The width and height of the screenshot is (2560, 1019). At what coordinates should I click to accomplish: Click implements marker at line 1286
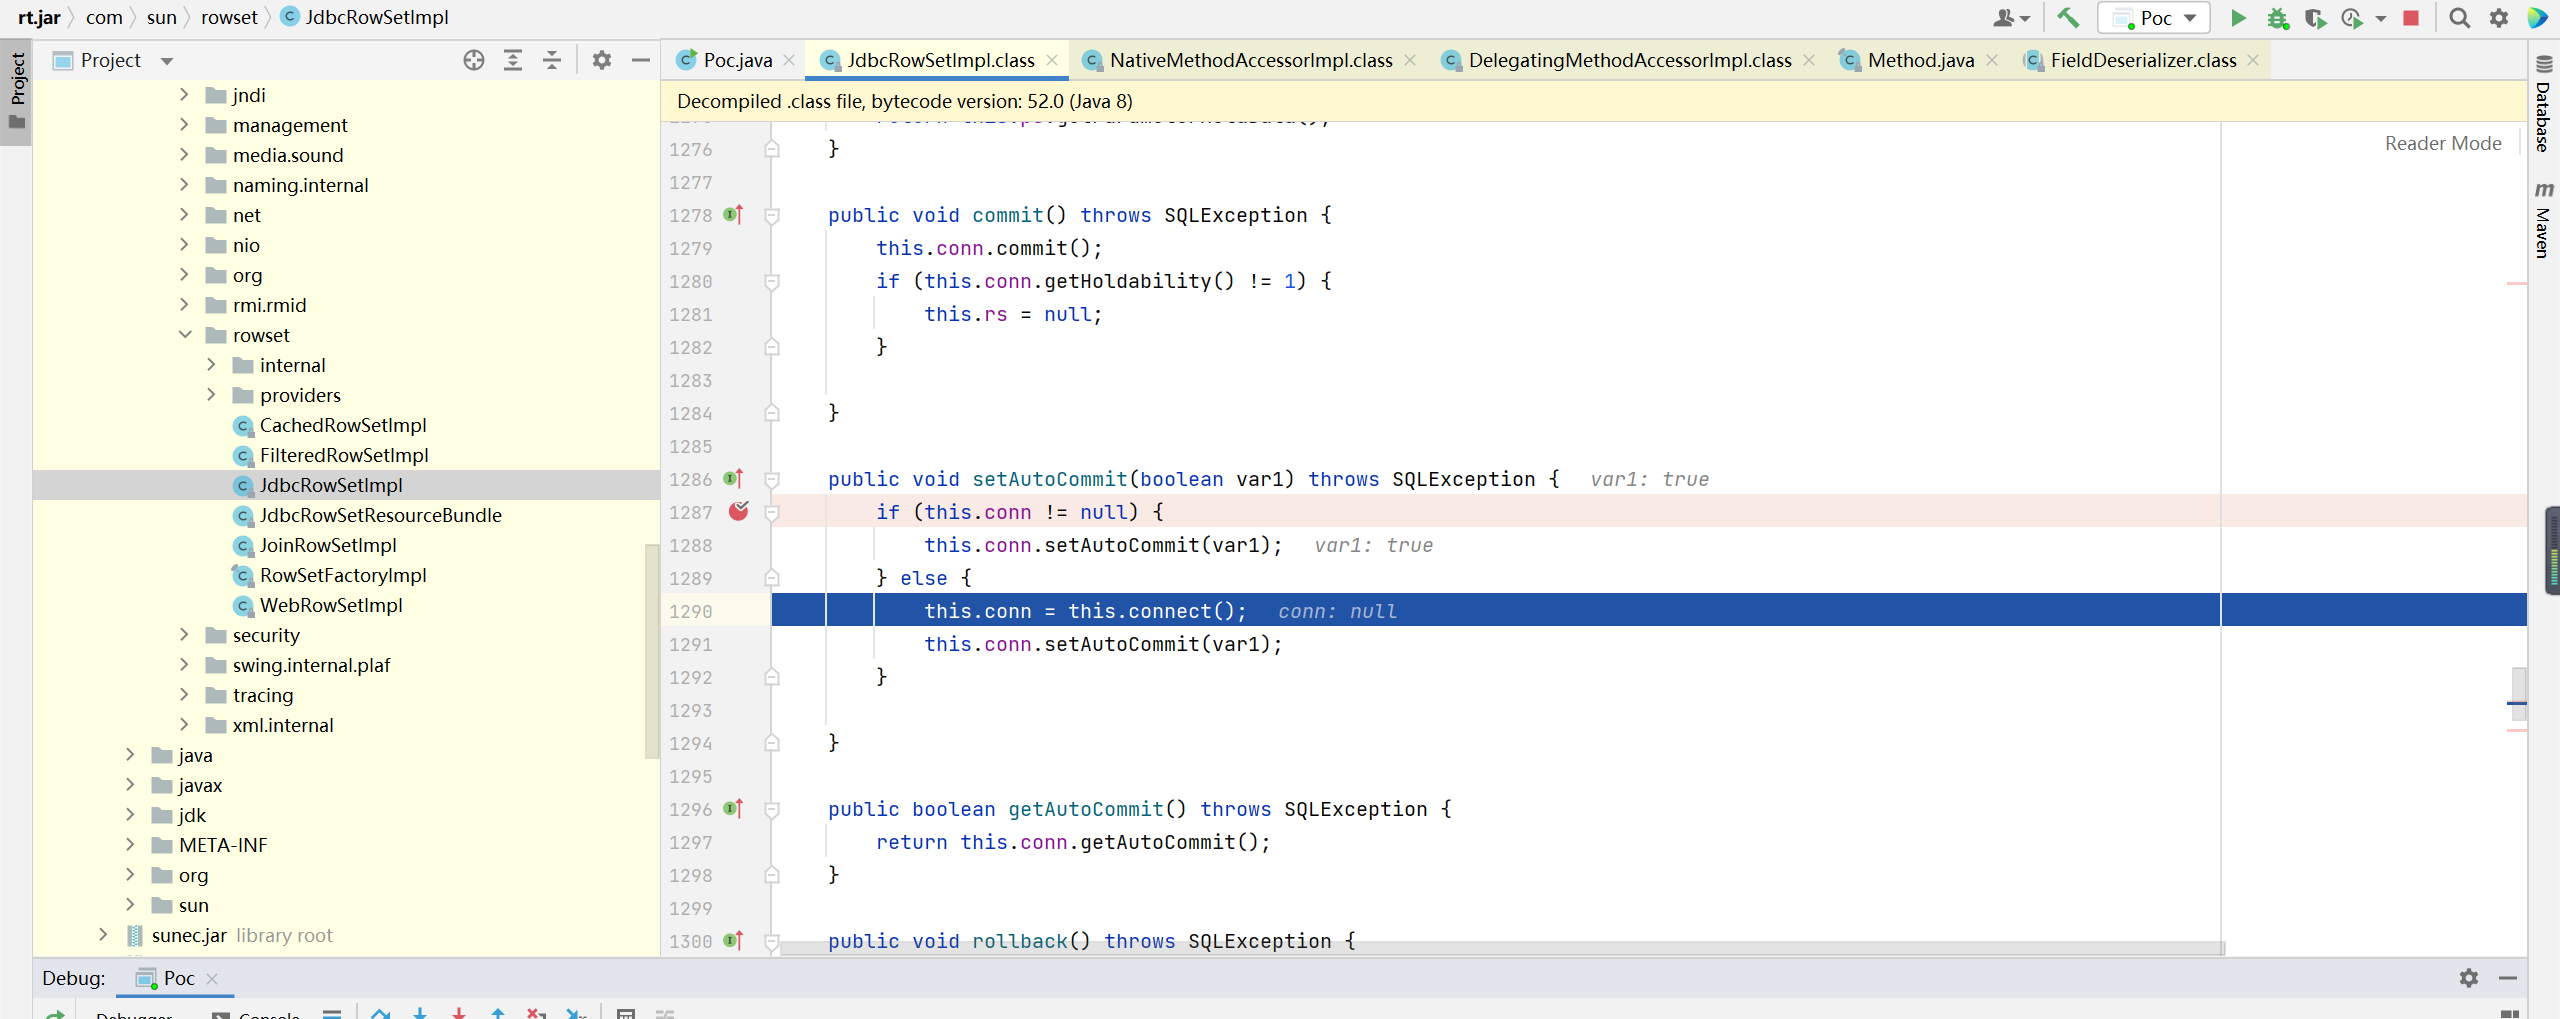(734, 478)
